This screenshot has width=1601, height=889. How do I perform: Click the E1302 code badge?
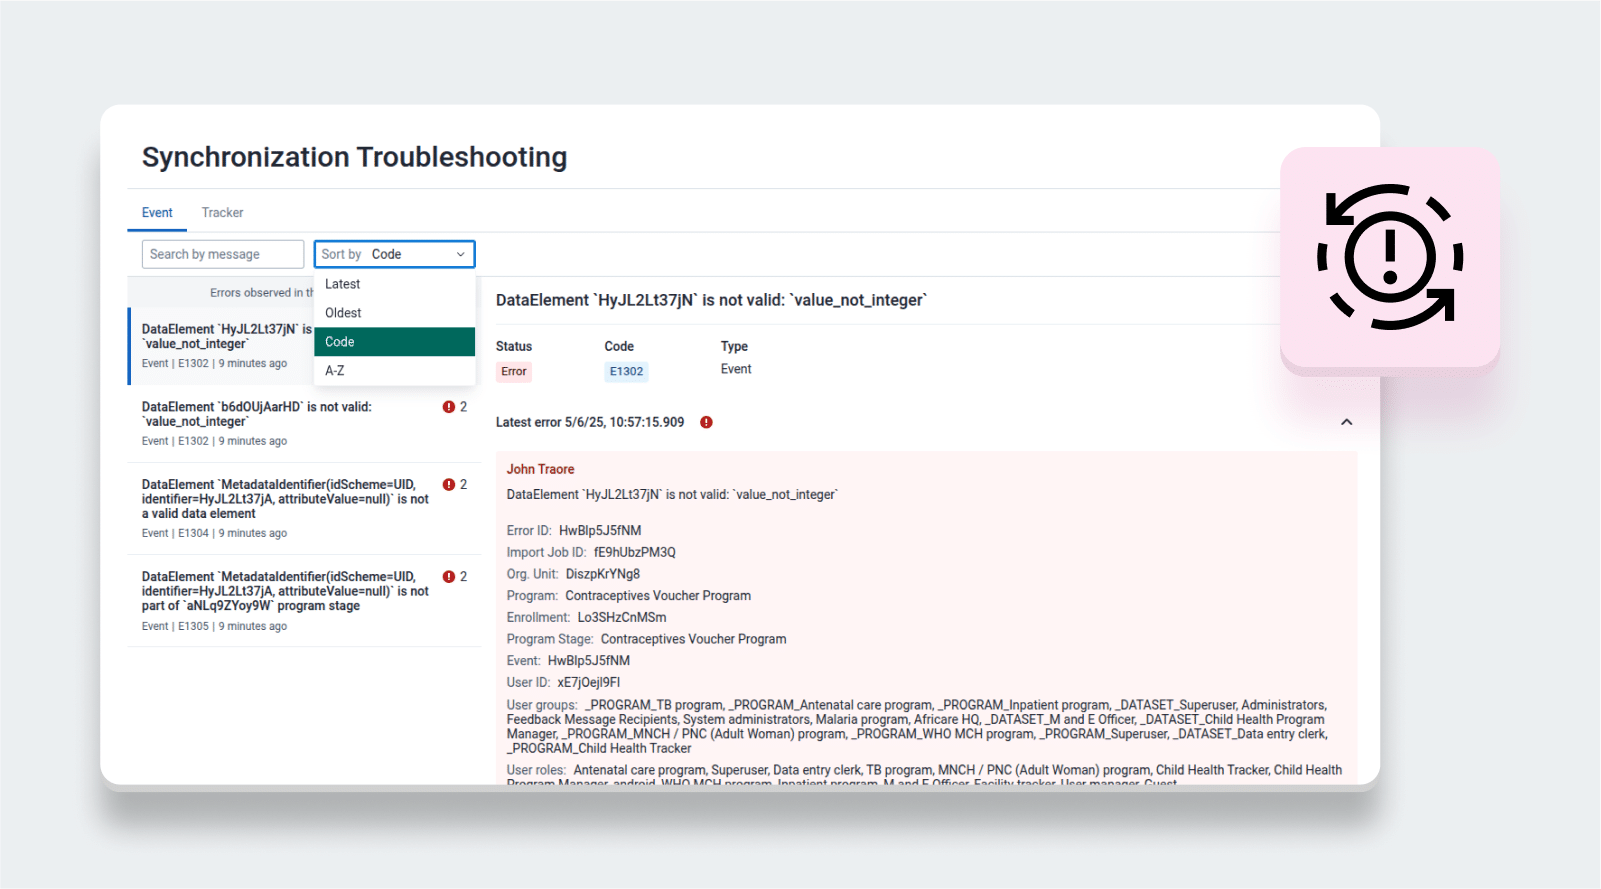pos(626,371)
